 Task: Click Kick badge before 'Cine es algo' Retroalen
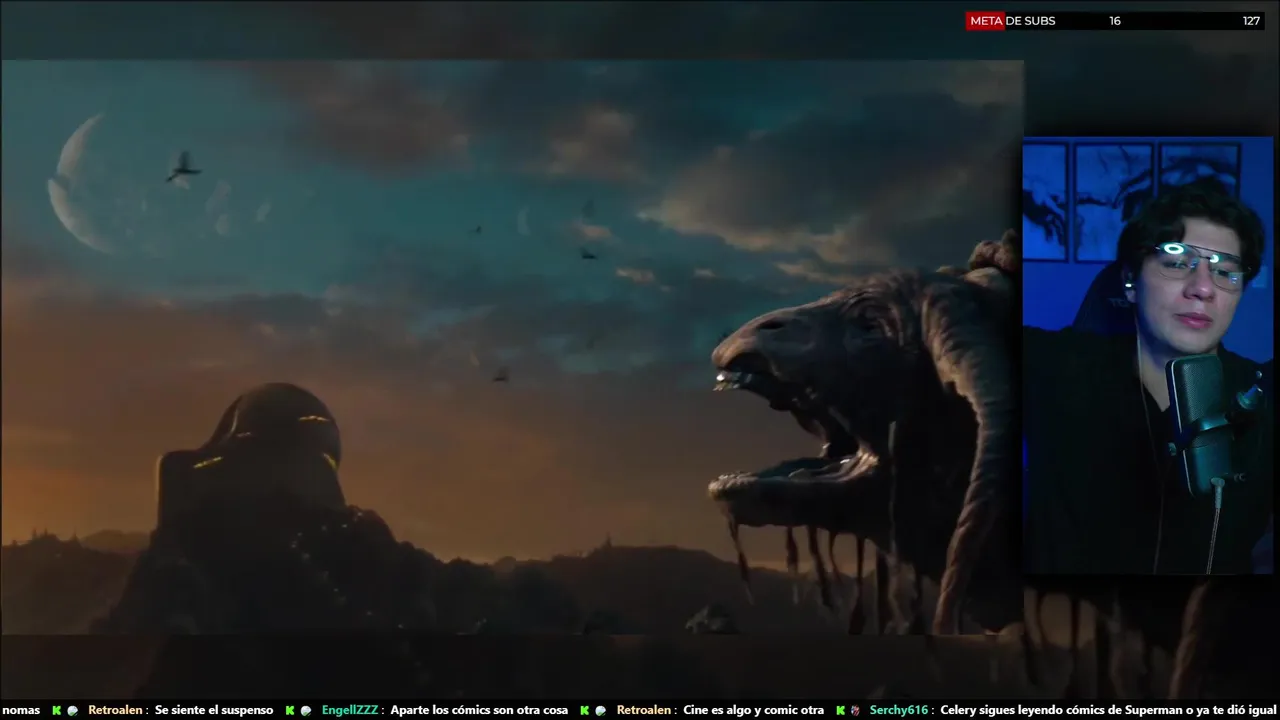click(585, 711)
